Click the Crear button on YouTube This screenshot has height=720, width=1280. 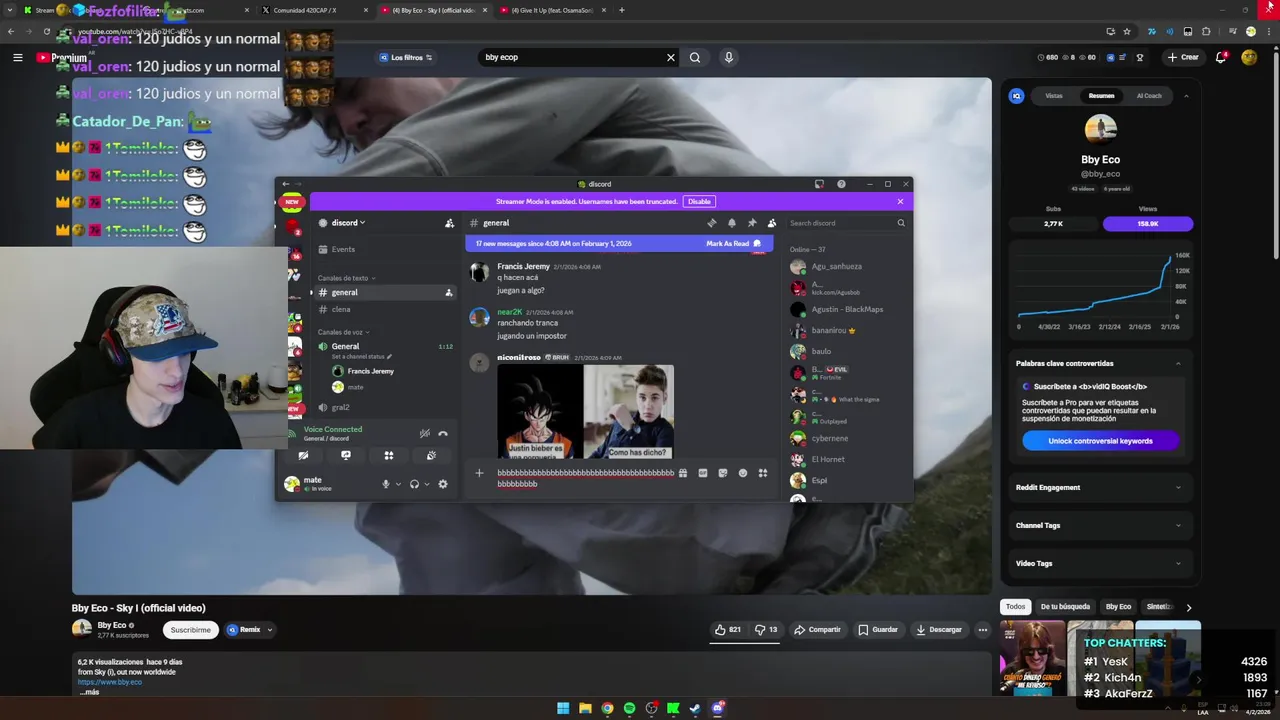tap(1183, 57)
